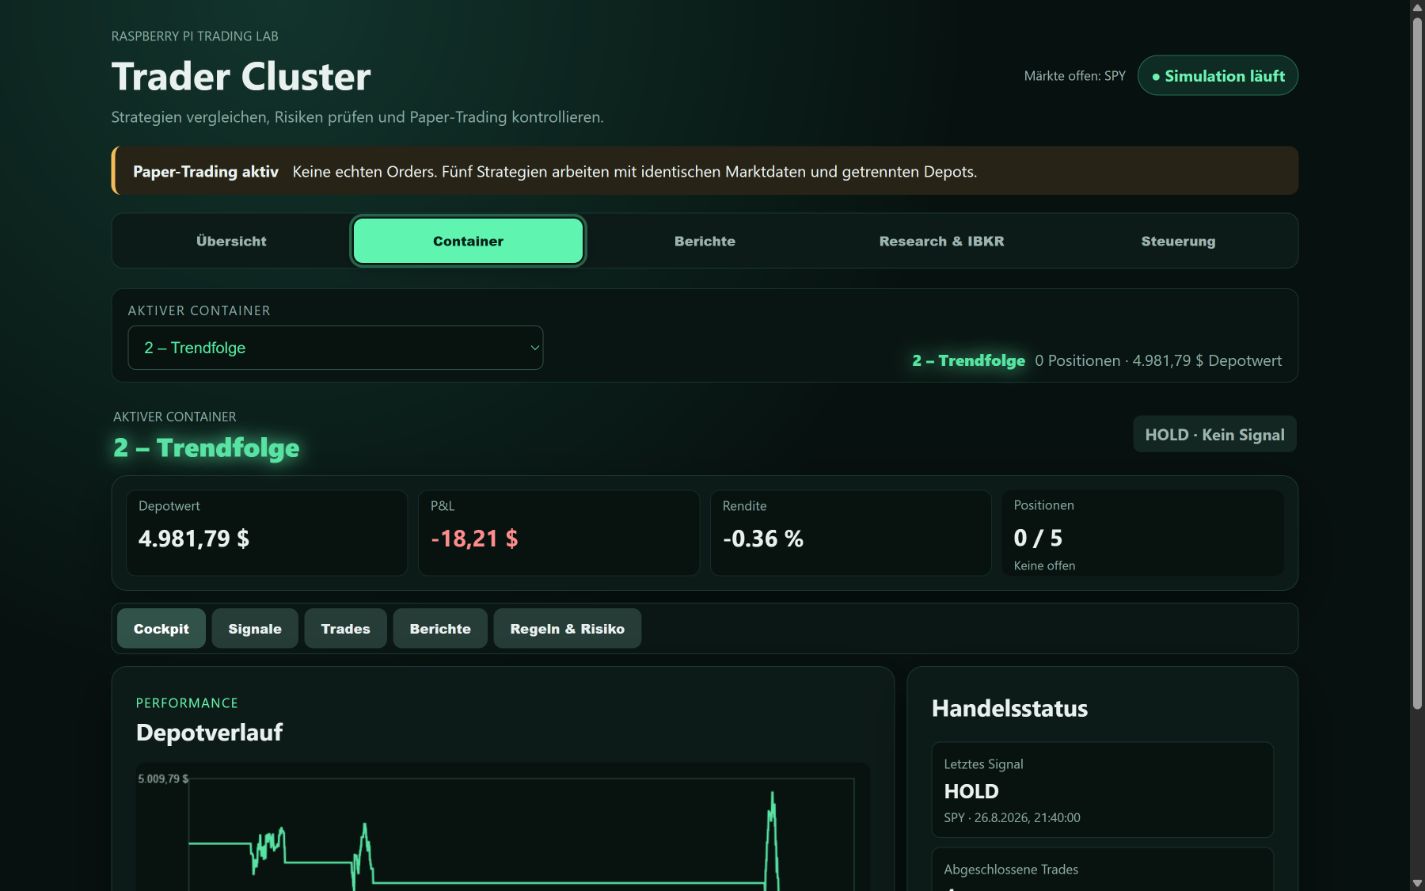Click the RASPBERRY PI TRADING LAB label
Screen dimensions: 1425x891
point(195,36)
